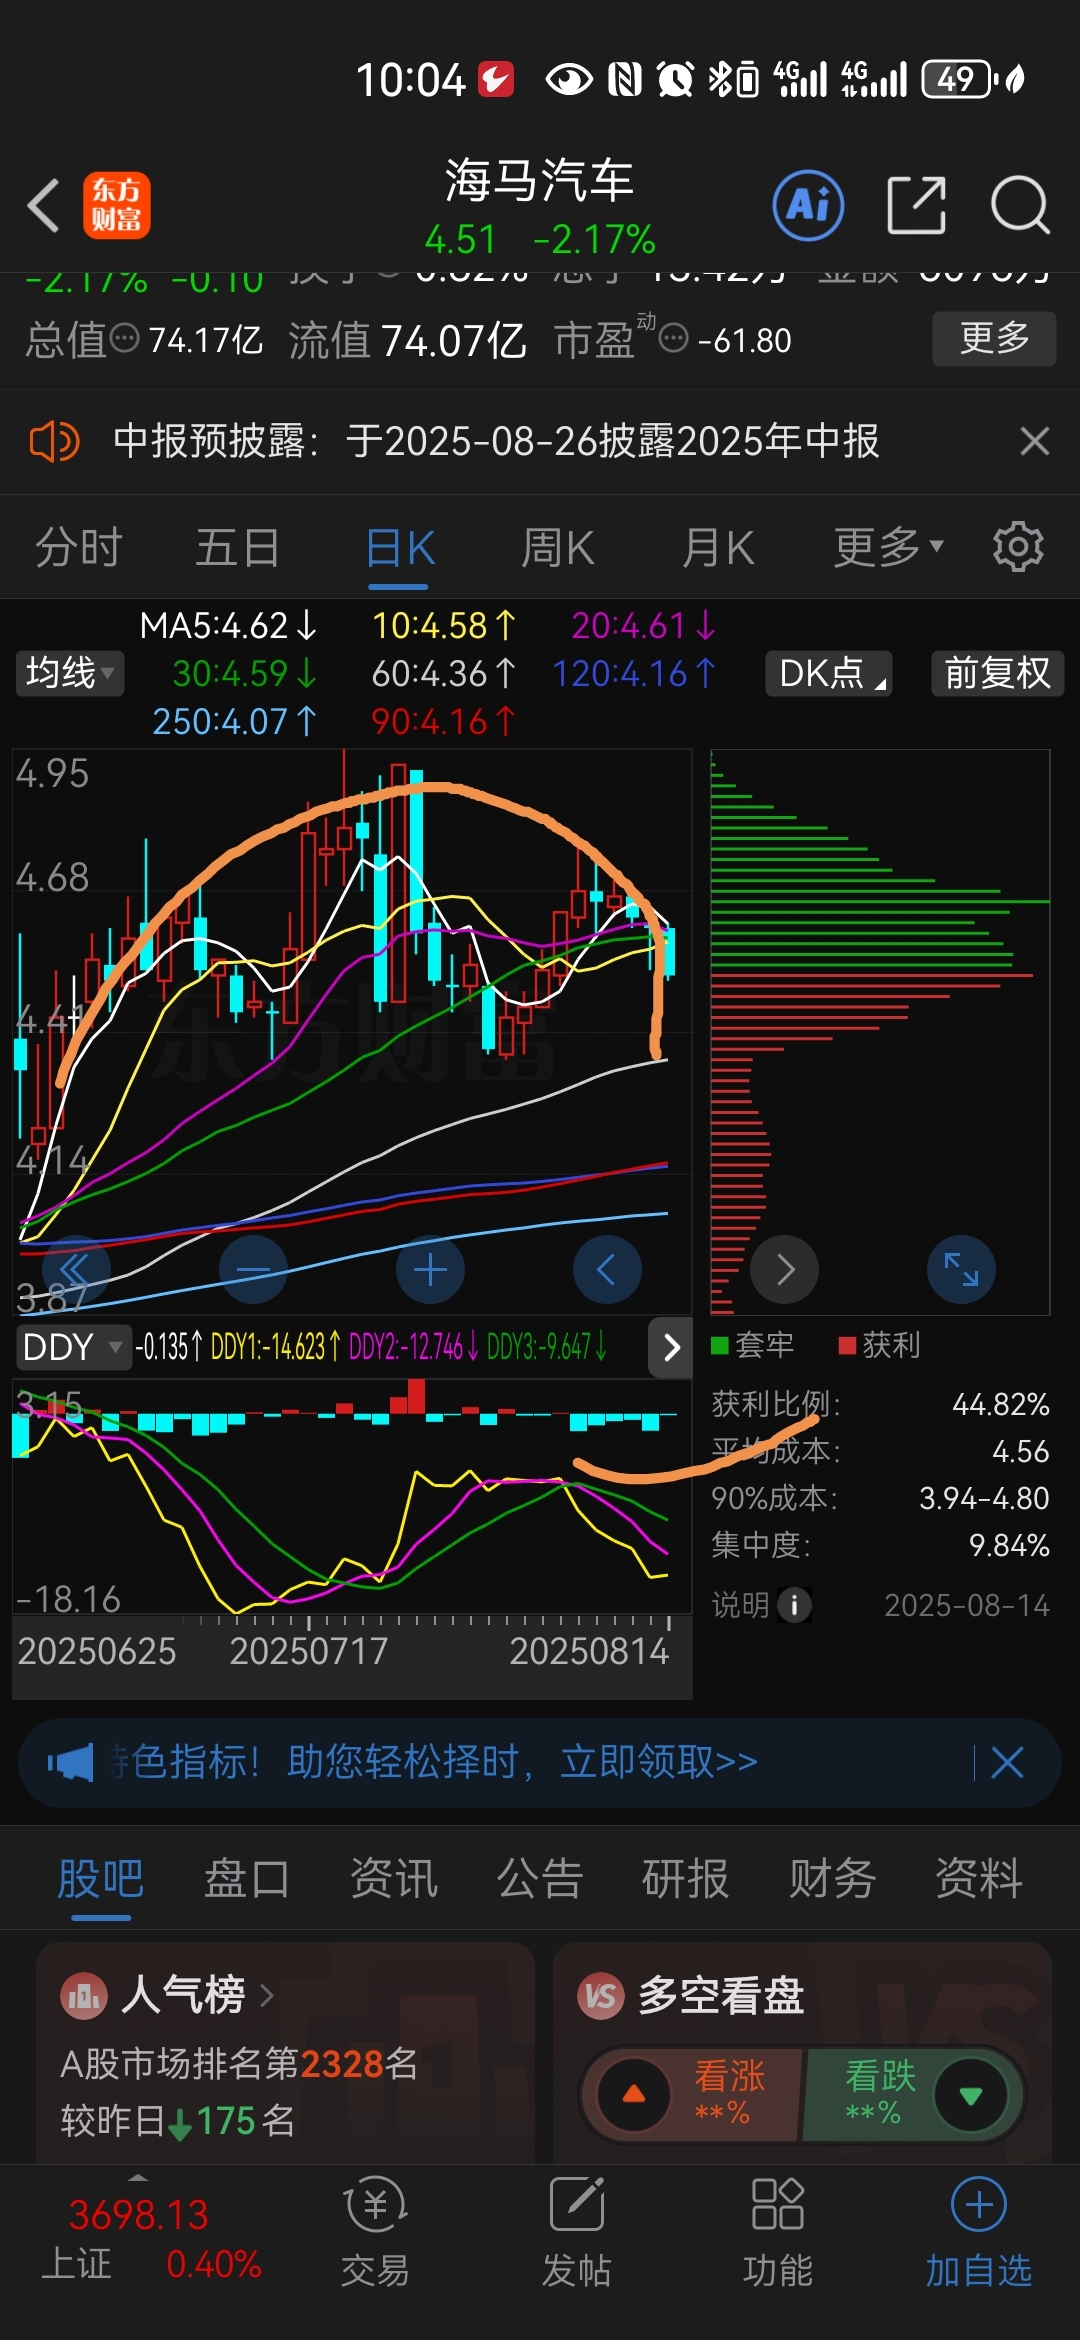The height and width of the screenshot is (2340, 1080).
Task: Open the 盘口 tab
Action: pos(246,1878)
